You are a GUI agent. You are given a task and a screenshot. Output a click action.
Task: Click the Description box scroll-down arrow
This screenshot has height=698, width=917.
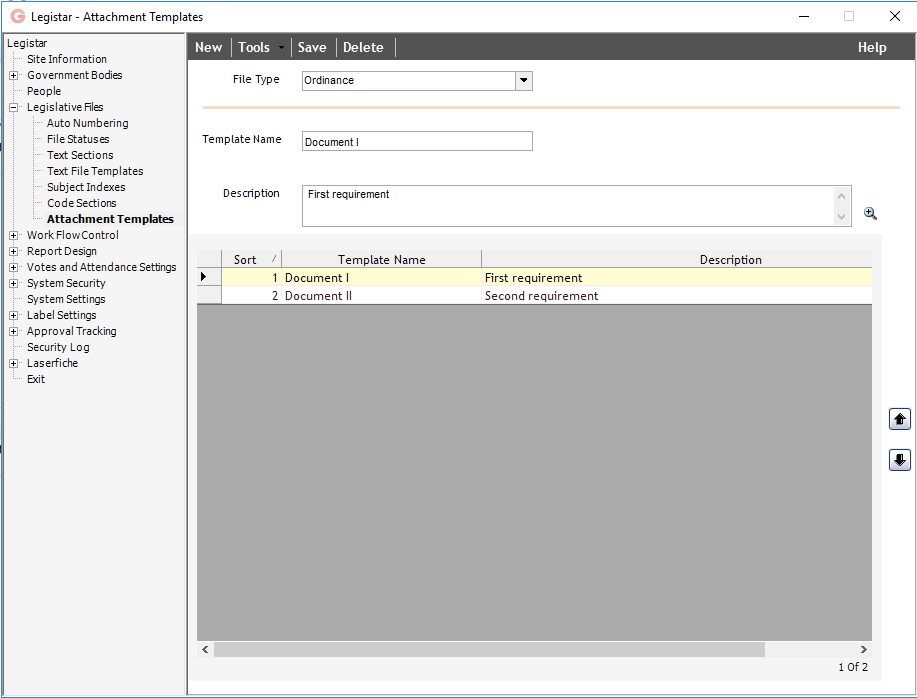pyautogui.click(x=841, y=217)
